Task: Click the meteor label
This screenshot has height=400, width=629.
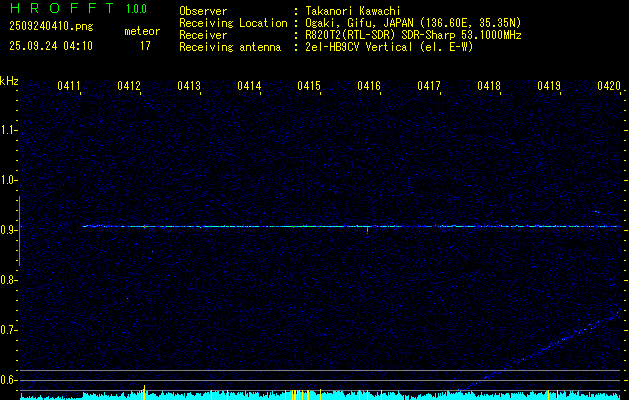Action: pos(142,31)
